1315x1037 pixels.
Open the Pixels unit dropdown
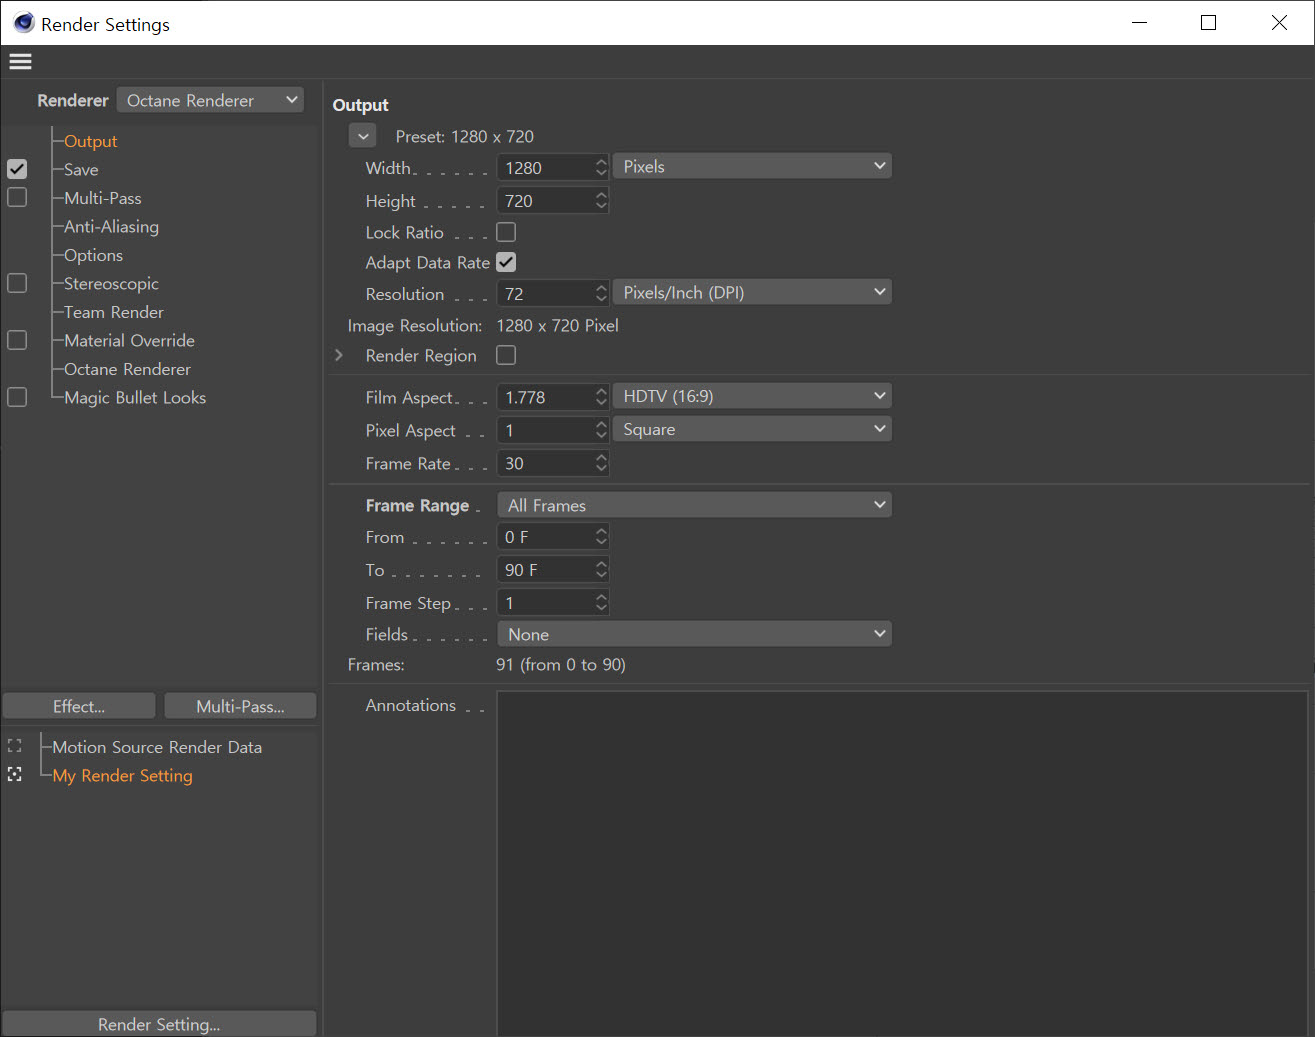(x=752, y=167)
